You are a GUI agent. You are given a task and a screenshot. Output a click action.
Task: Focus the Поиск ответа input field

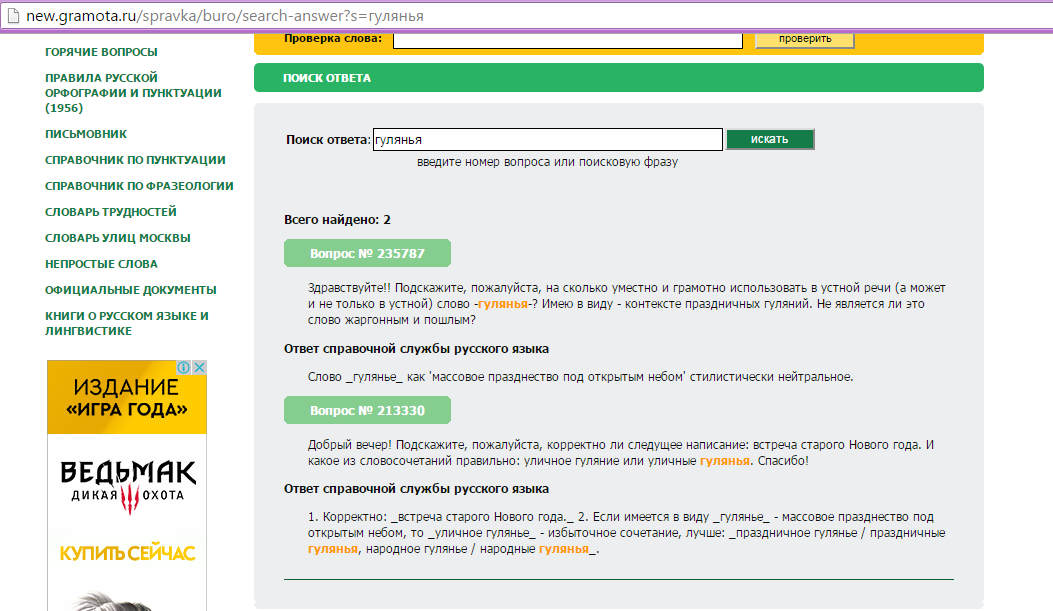pos(547,140)
